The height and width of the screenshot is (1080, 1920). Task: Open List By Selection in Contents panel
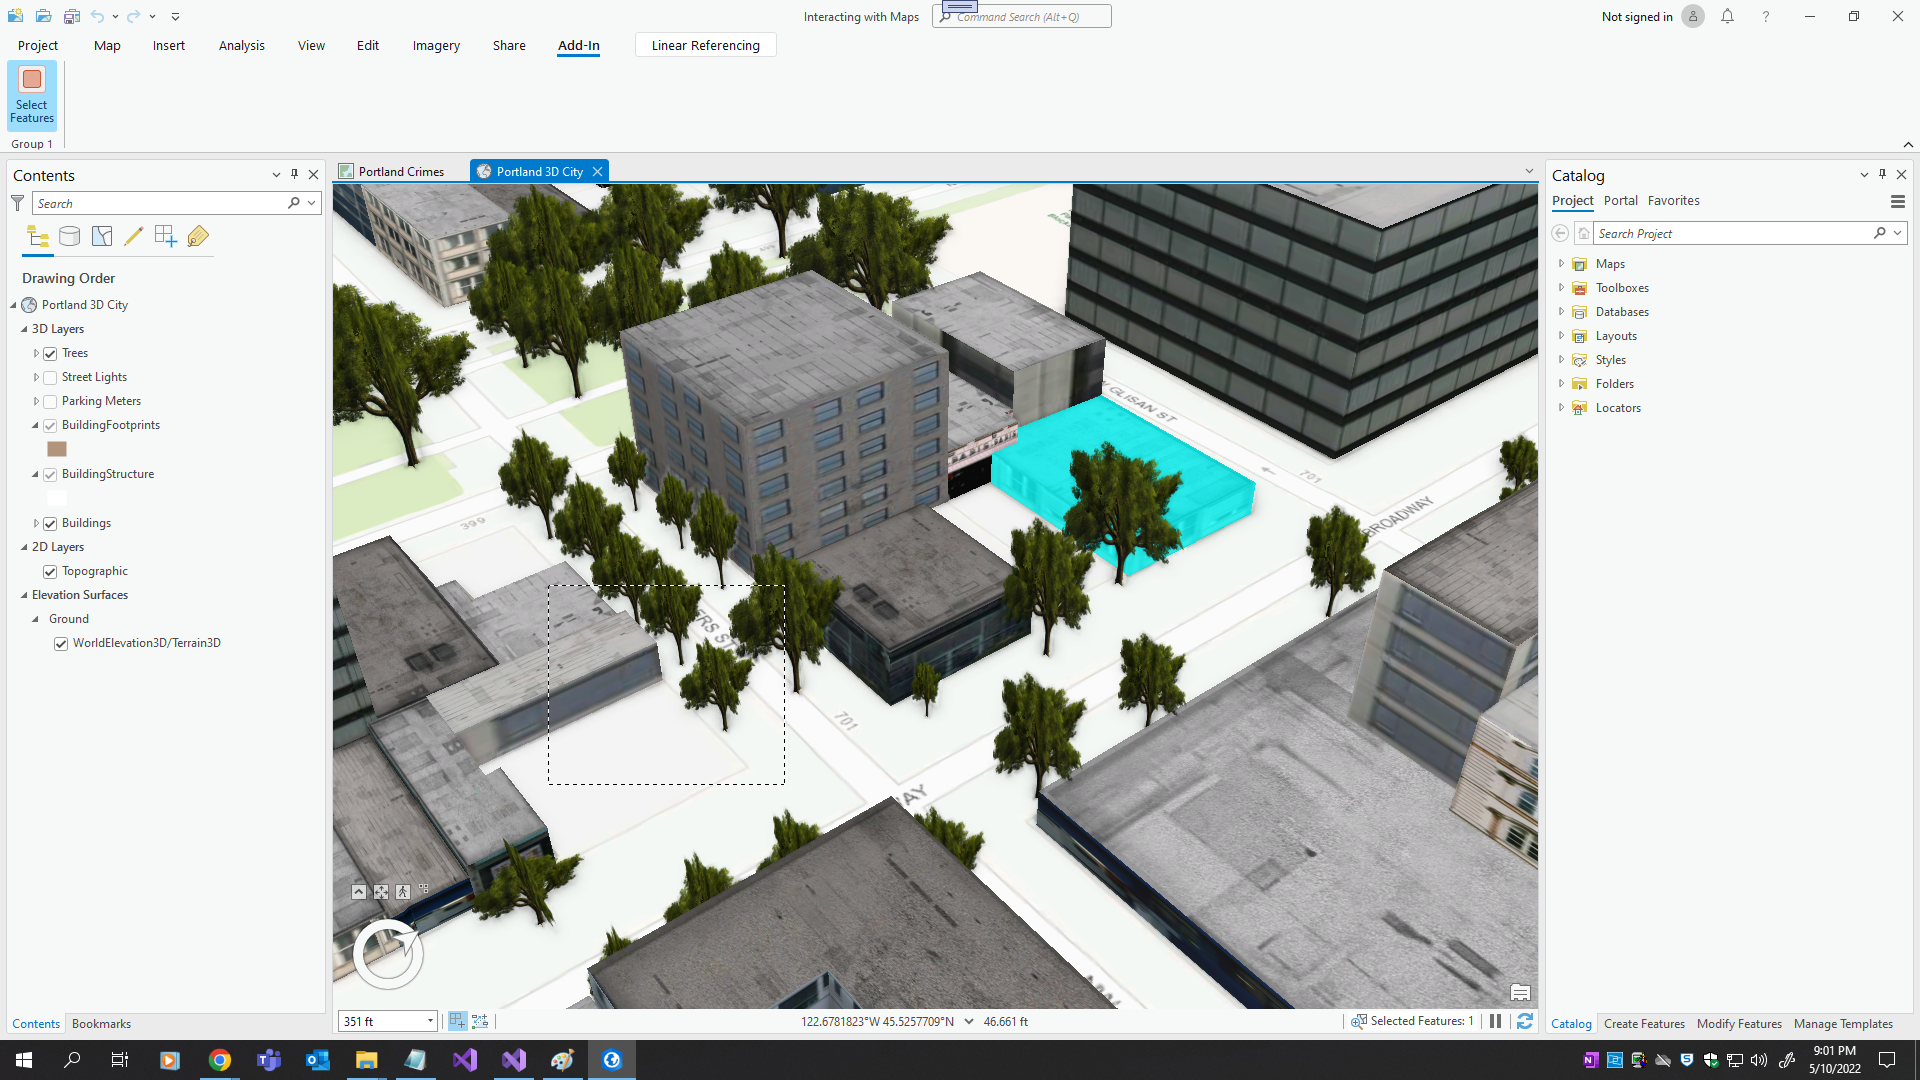click(101, 237)
